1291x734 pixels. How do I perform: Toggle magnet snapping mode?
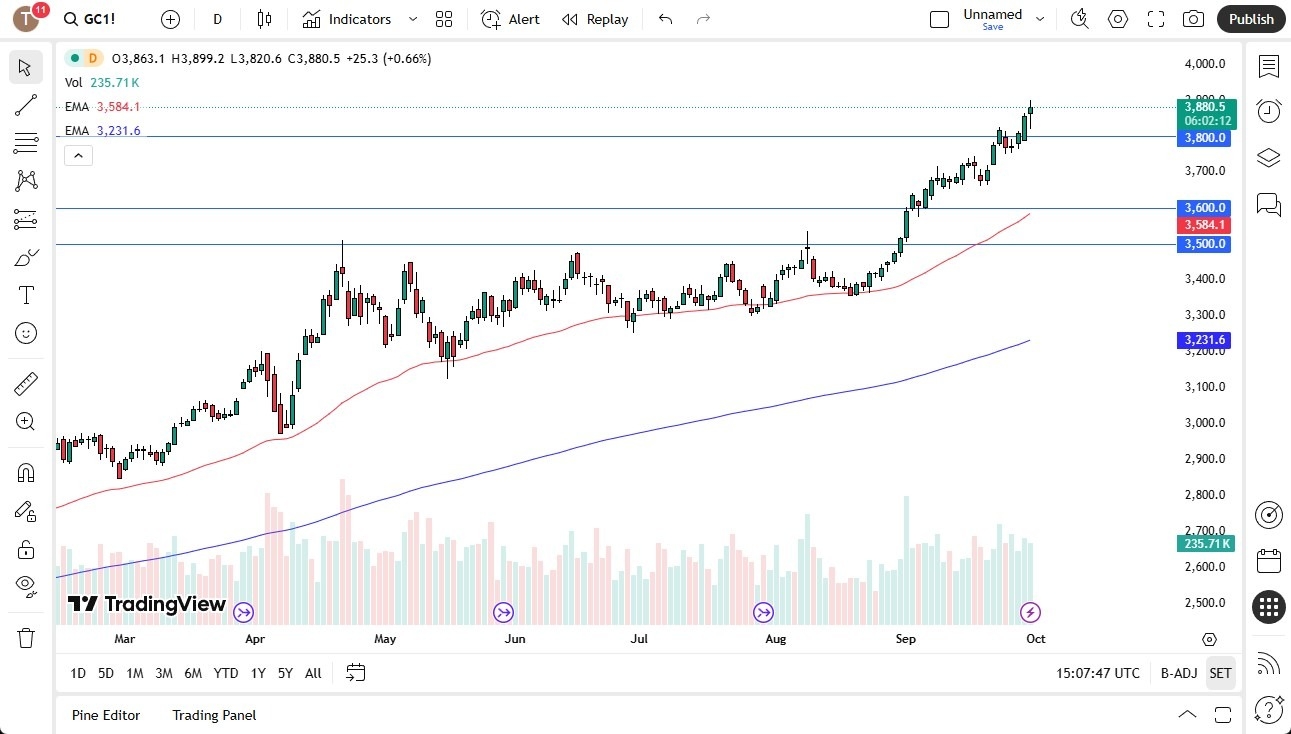click(x=26, y=472)
